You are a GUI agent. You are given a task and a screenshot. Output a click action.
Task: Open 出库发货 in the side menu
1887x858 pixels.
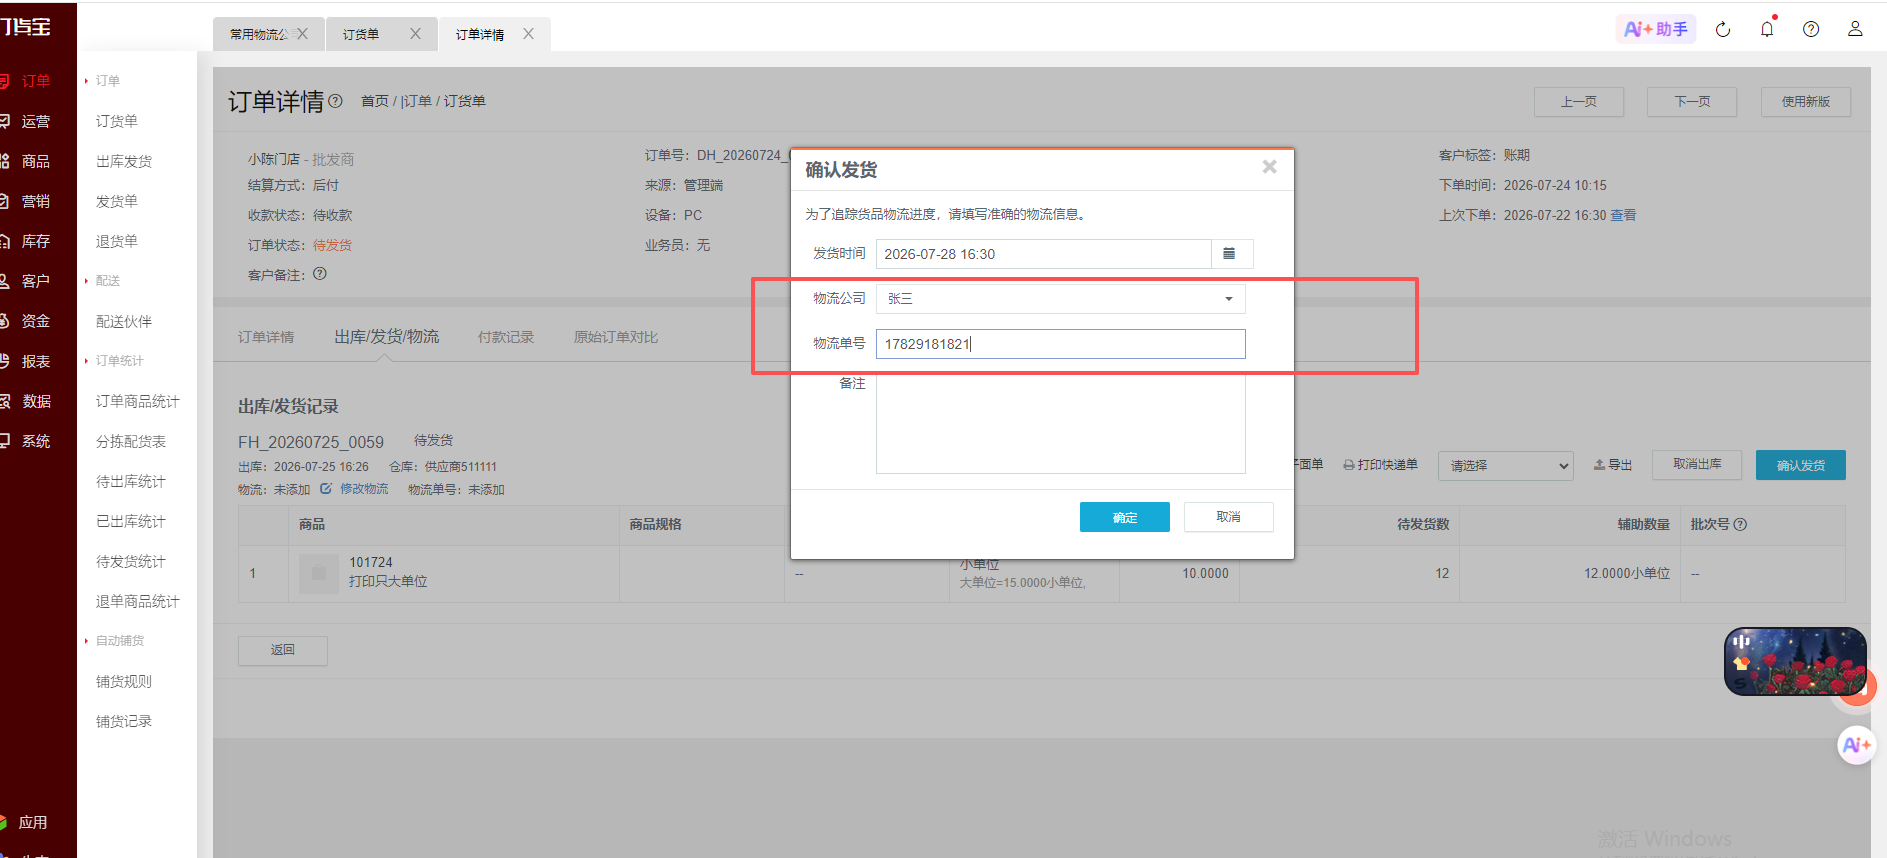tap(124, 161)
